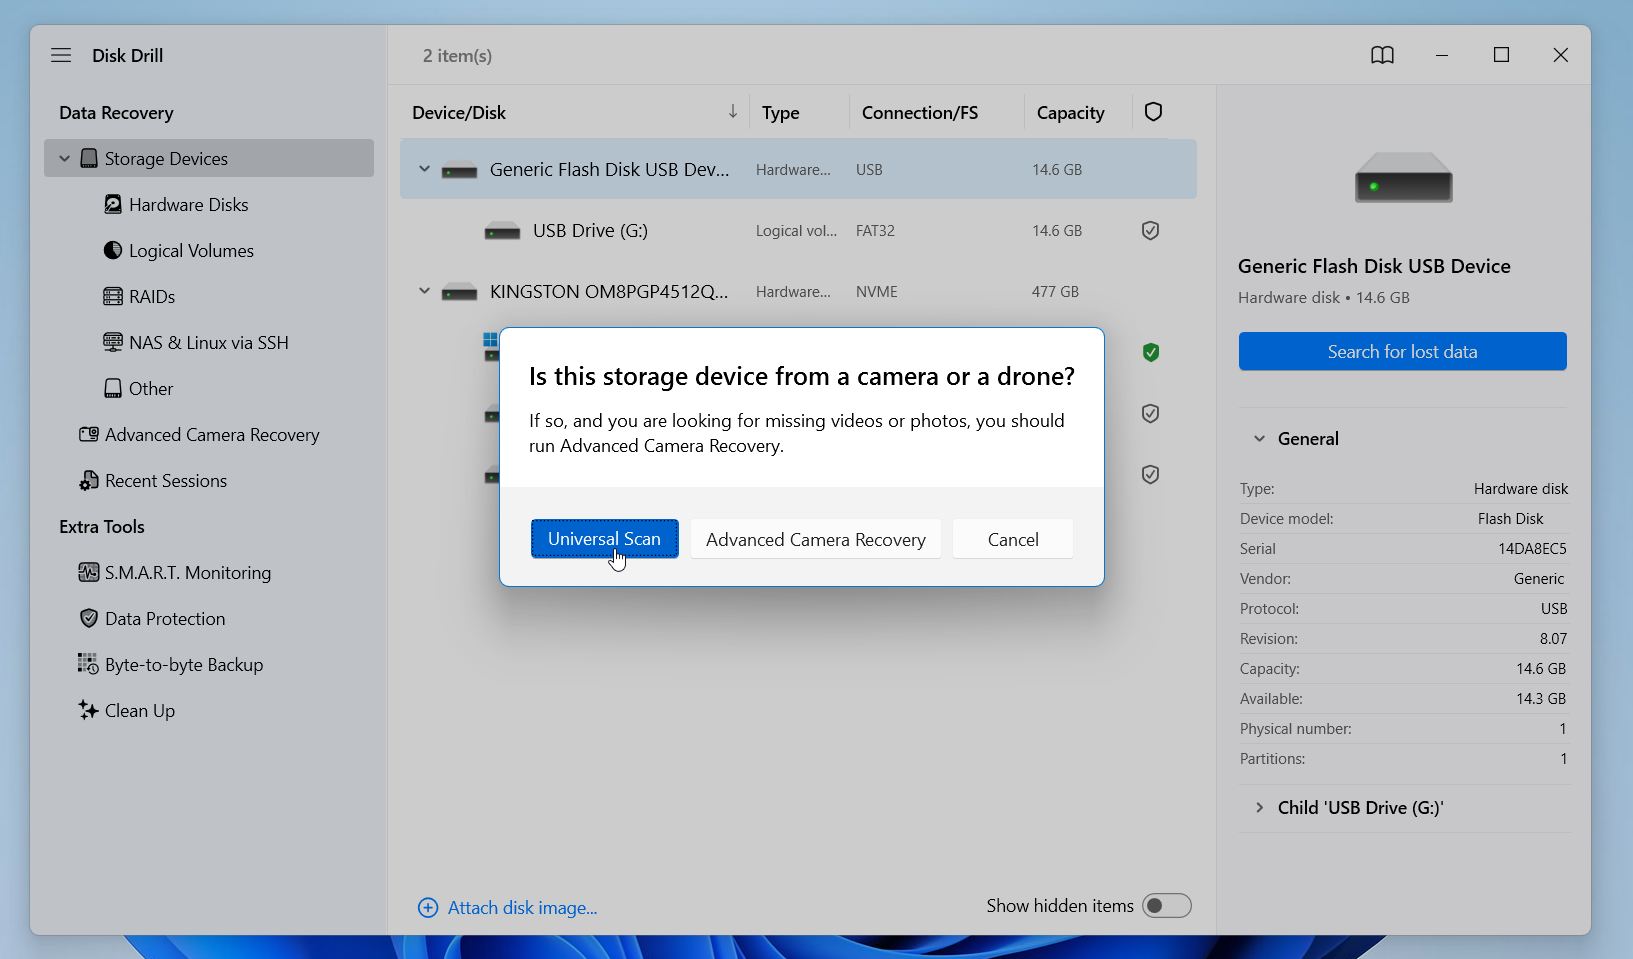Screen dimensions: 1633x959
Task: Launch the Clean Up tool
Action: pos(88,710)
